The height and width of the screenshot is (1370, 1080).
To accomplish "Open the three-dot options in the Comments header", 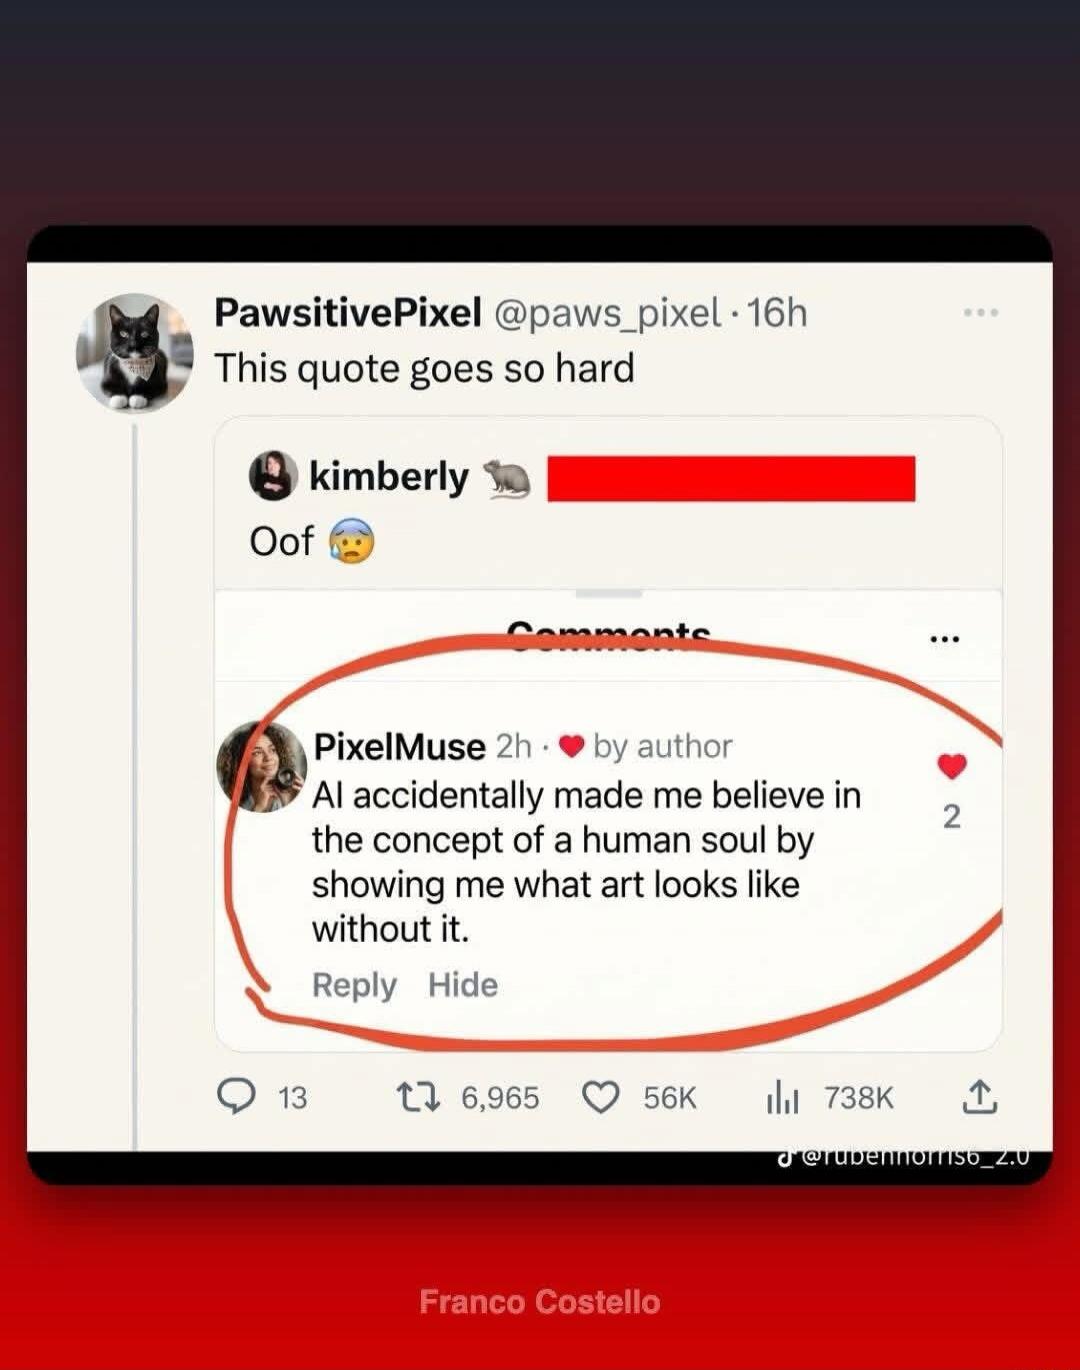I will [x=945, y=639].
